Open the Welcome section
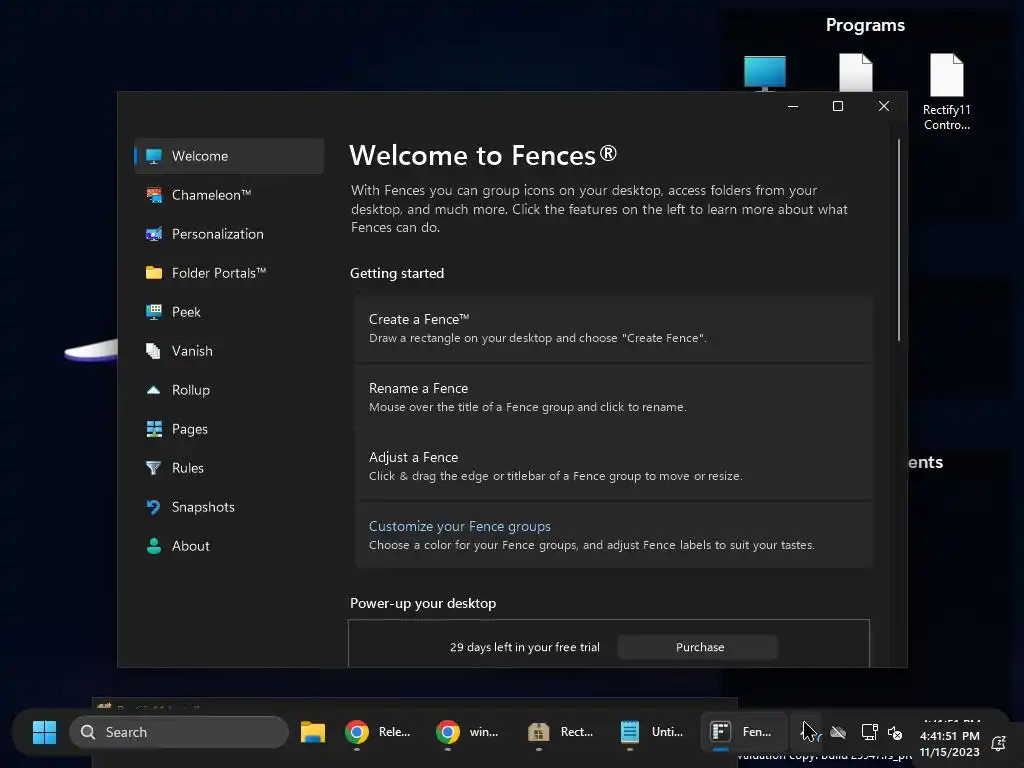The width and height of the screenshot is (1024, 768). tap(229, 156)
